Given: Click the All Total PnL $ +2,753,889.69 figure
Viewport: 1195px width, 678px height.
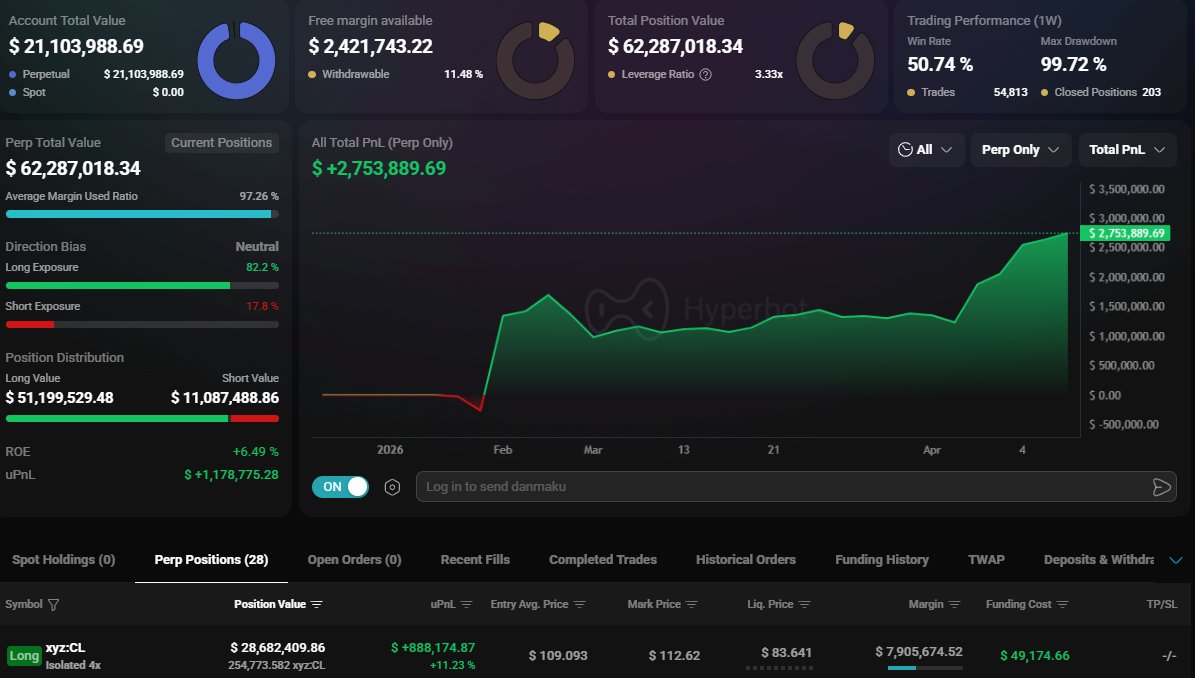Looking at the screenshot, I should coord(379,168).
